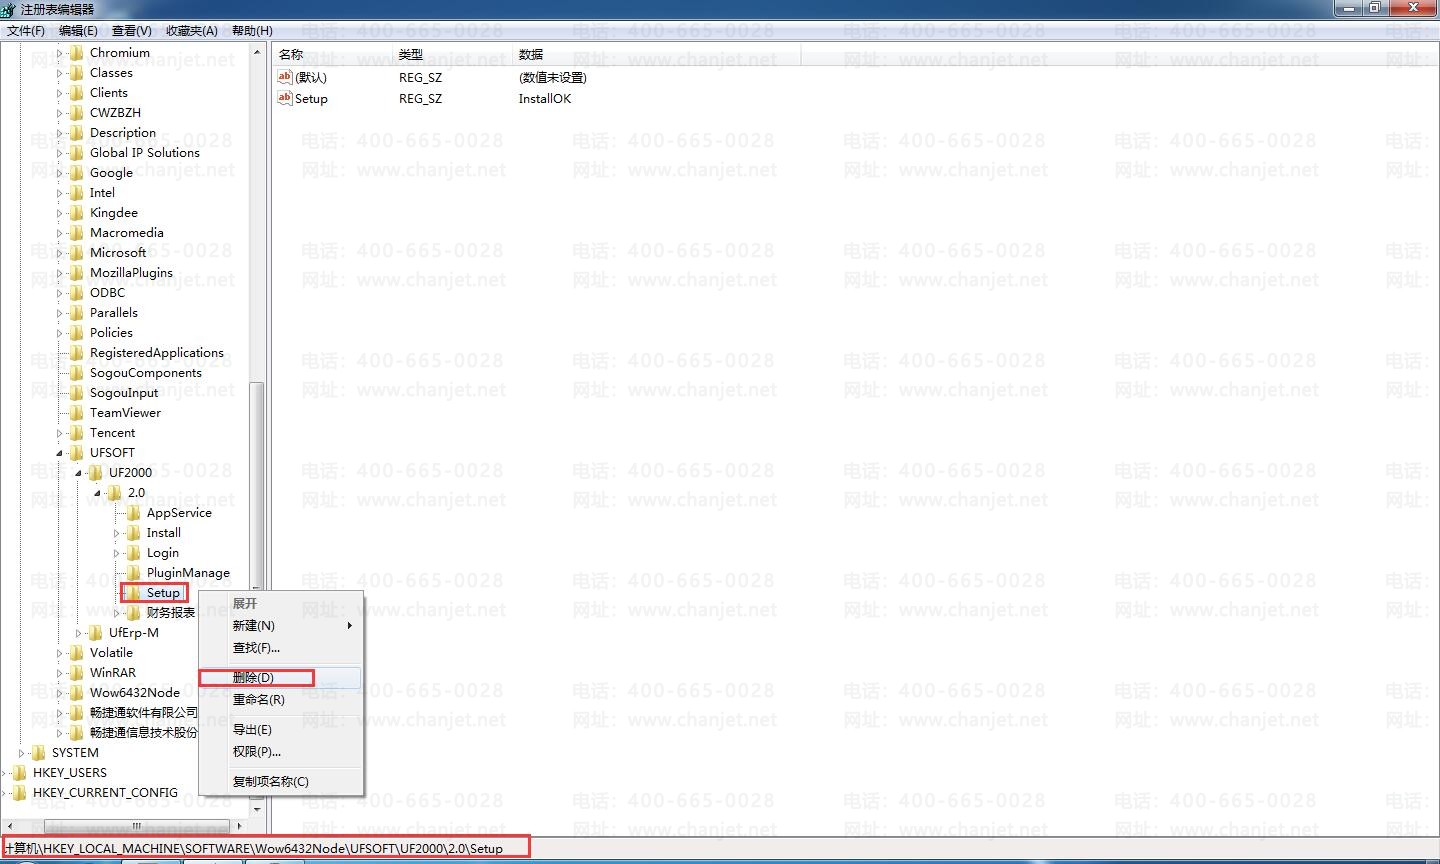Image resolution: width=1440 pixels, height=864 pixels.
Task: Click the InstallOK data value
Action: tap(545, 98)
